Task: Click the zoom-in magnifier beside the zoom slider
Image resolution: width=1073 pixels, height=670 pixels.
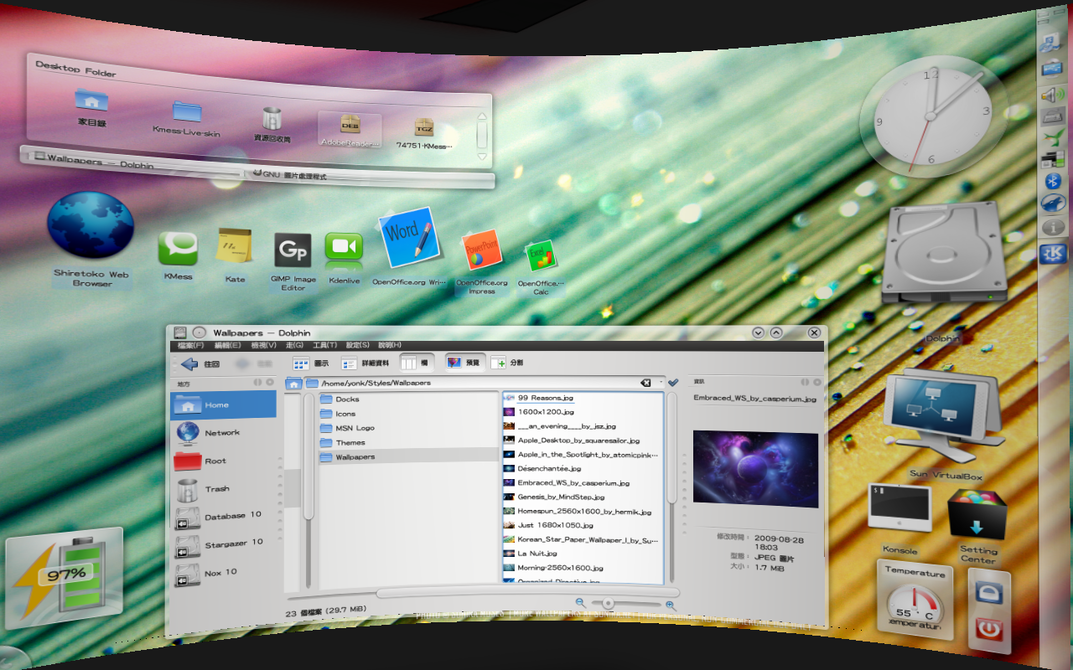Action: coord(670,605)
